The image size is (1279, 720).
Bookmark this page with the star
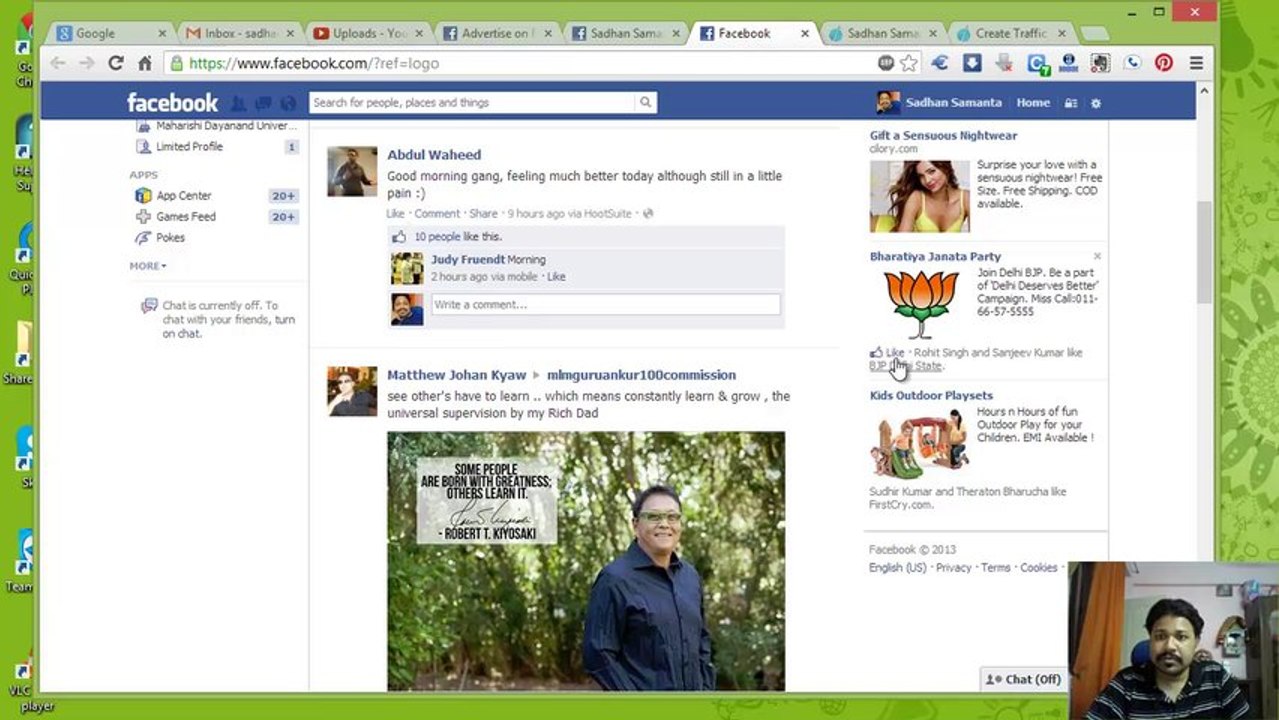tap(909, 63)
